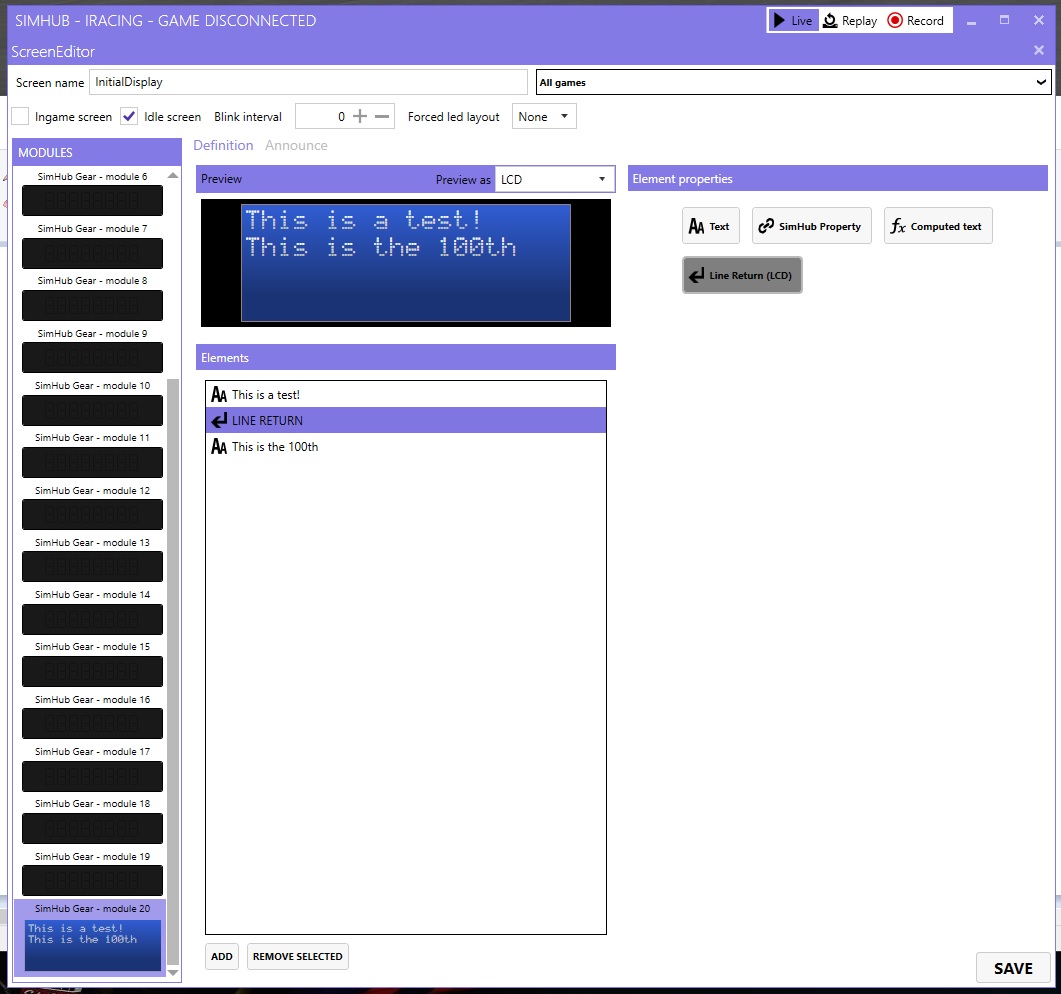Viewport: 1061px width, 994px height.
Task: Start Record mode
Action: click(916, 20)
